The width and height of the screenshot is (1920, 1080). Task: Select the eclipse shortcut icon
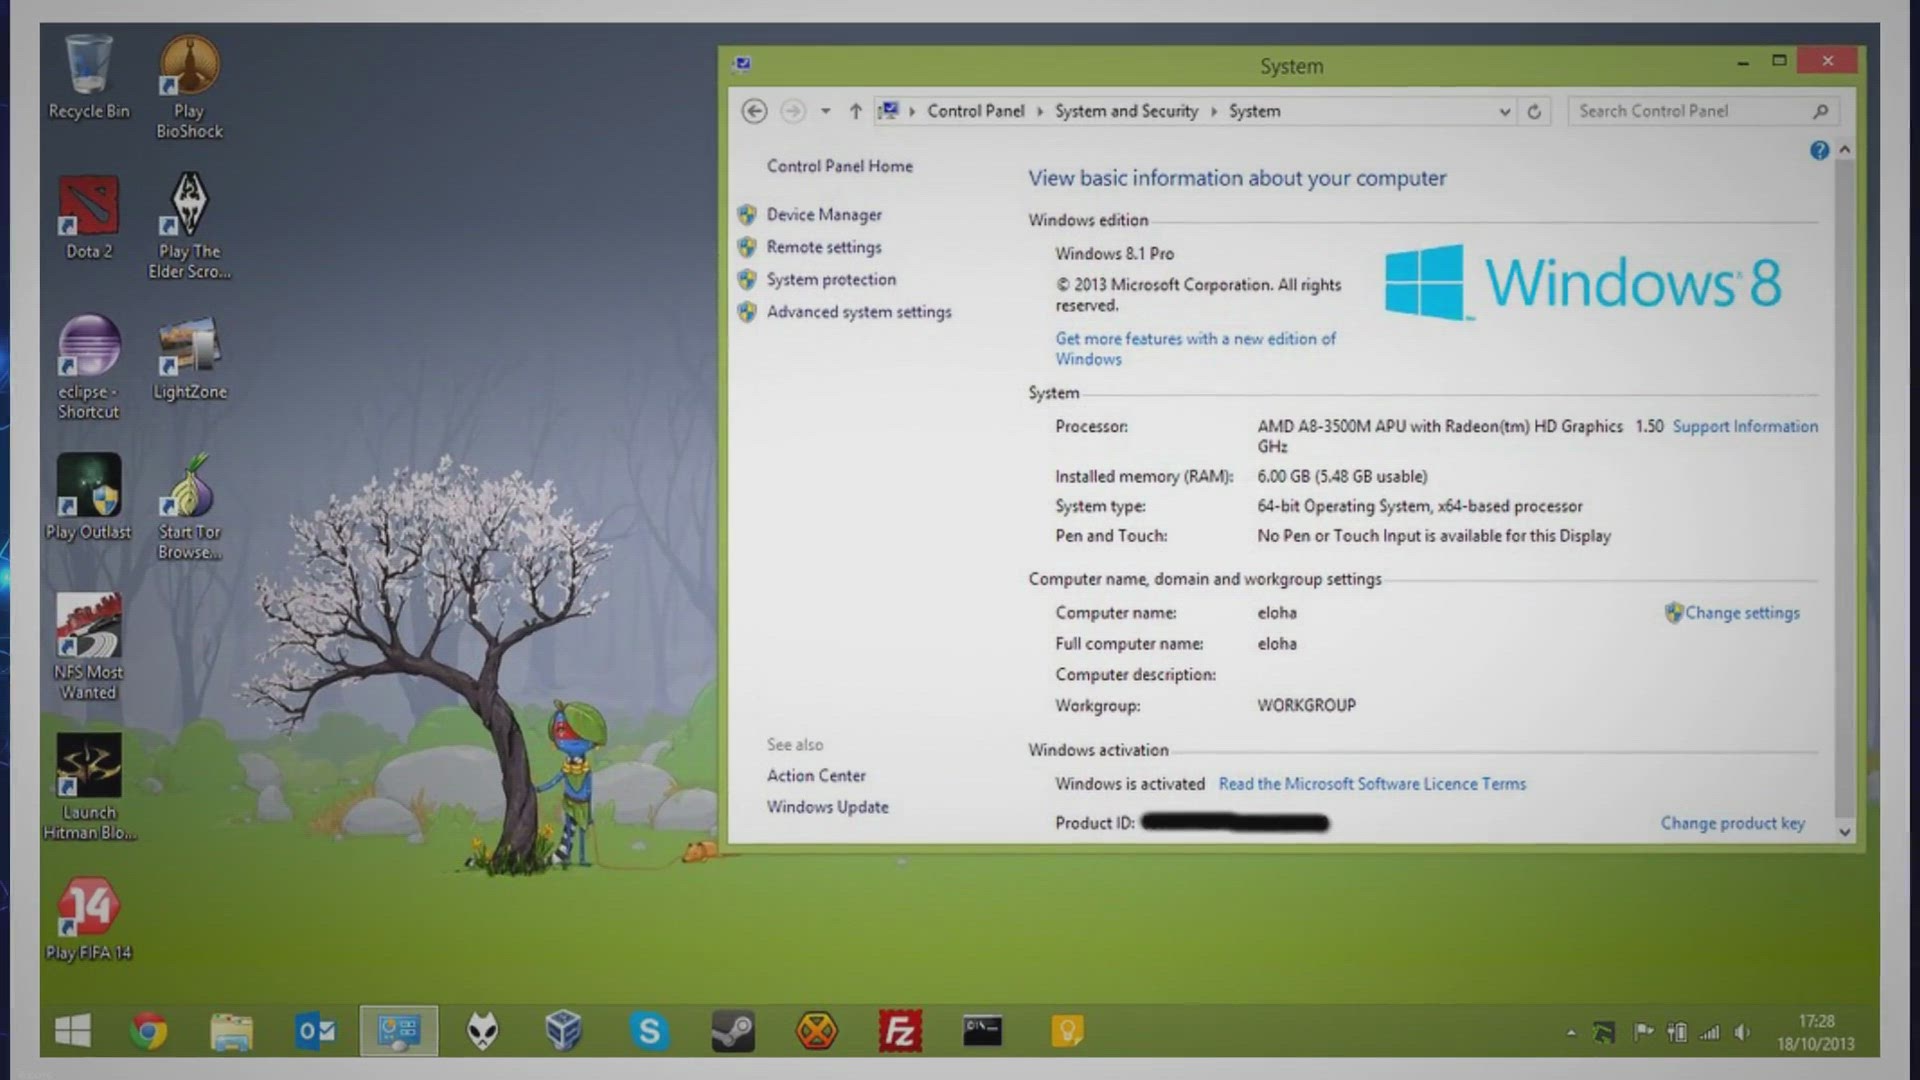click(x=88, y=367)
